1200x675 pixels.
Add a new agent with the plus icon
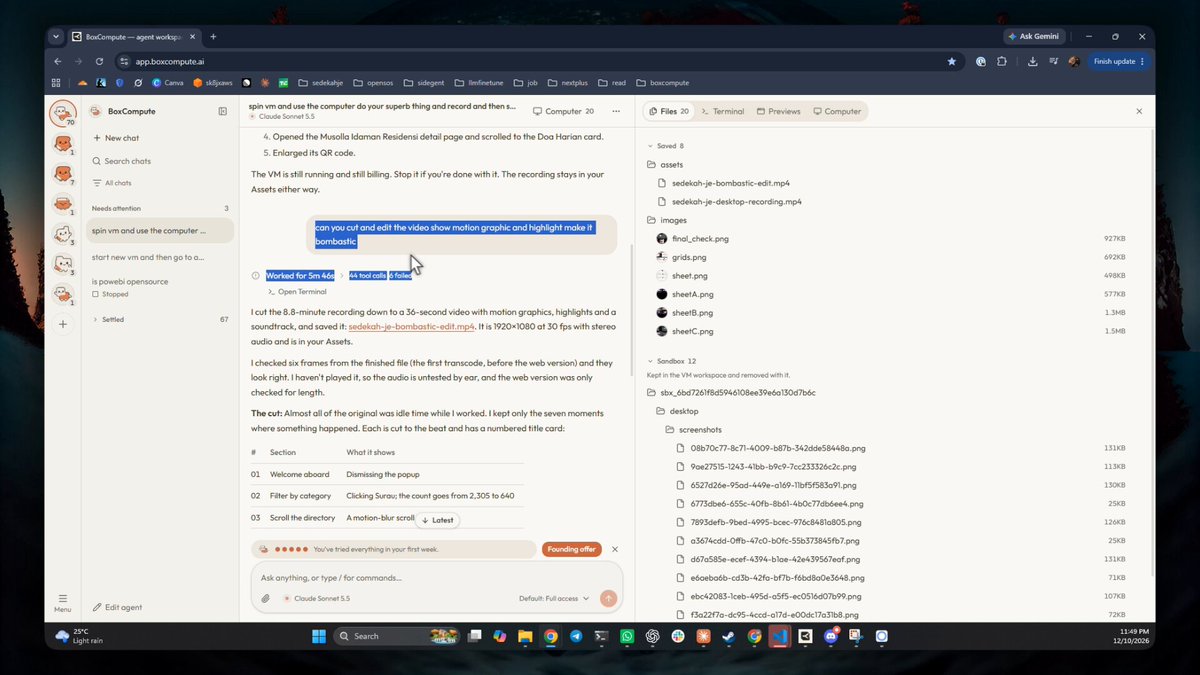point(63,324)
